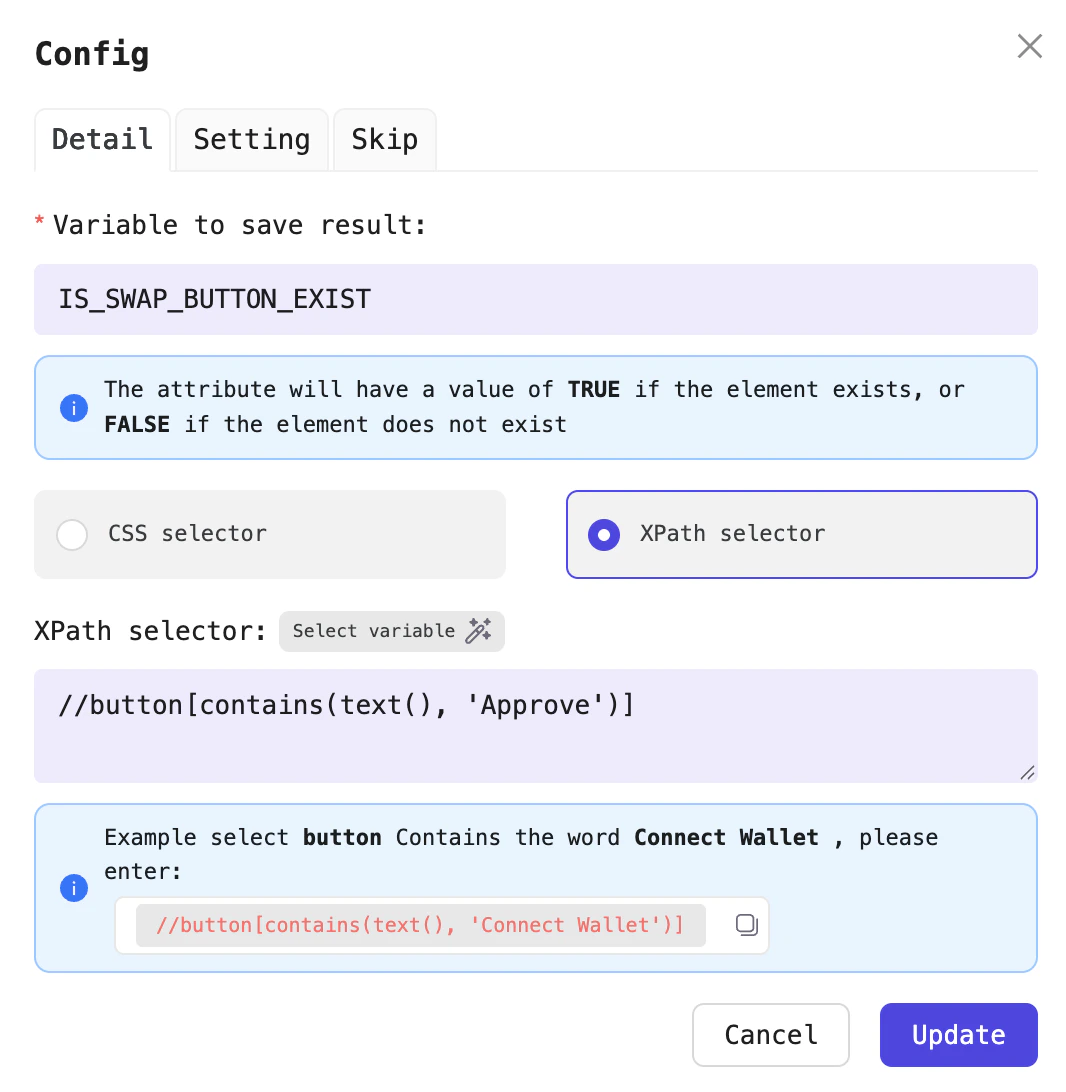Click the info icon beside the example text
The height and width of the screenshot is (1092, 1066).
(73, 888)
